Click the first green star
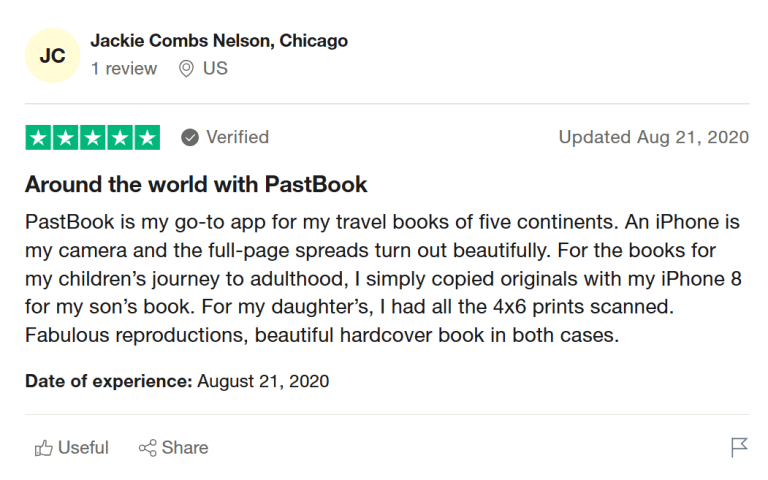 pos(38,137)
